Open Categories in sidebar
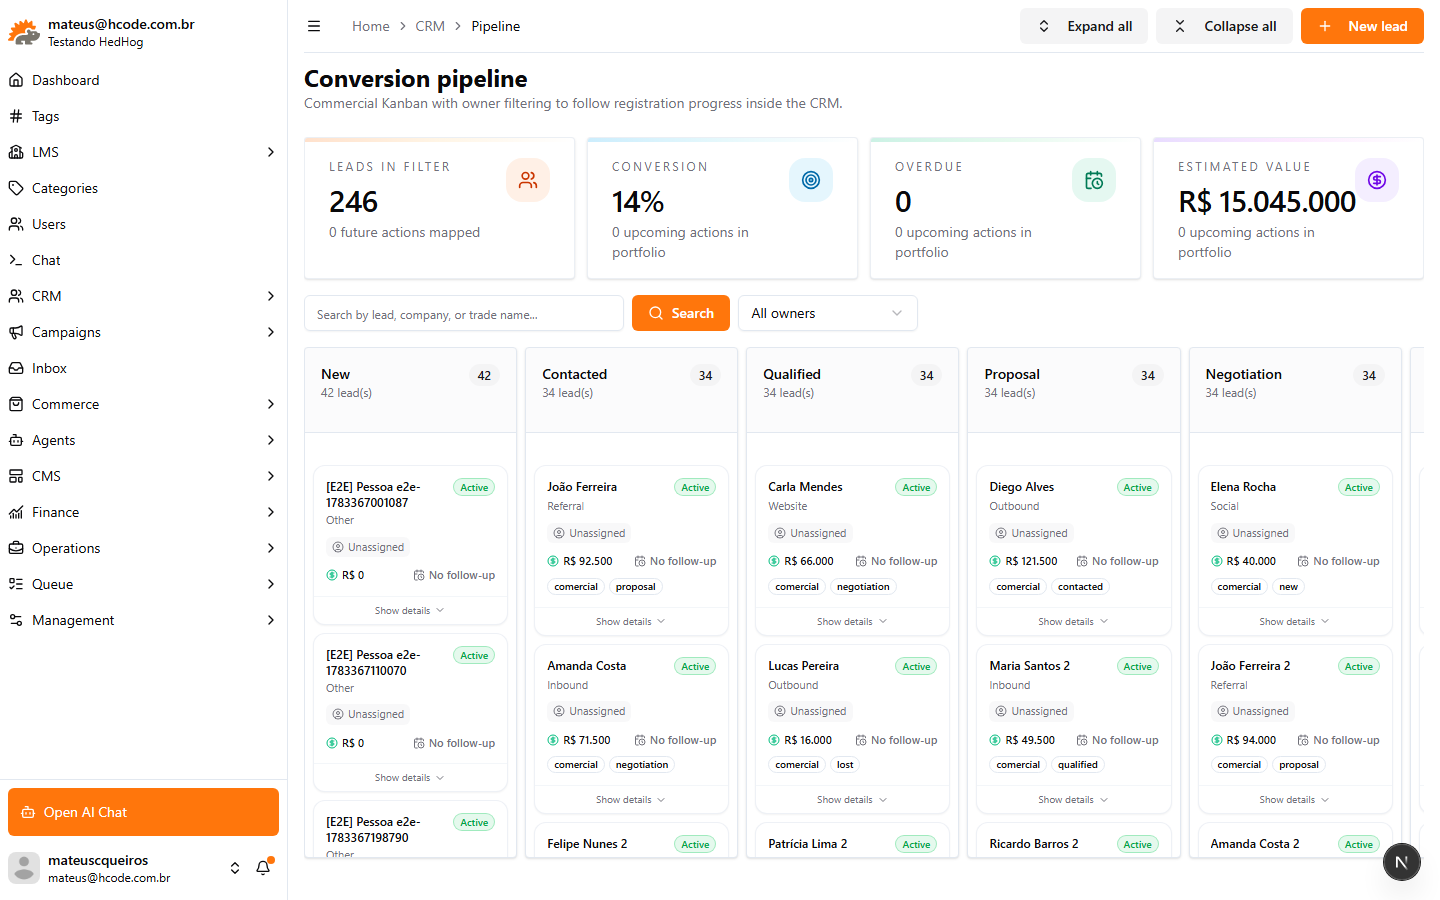This screenshot has width=1440, height=900. click(143, 188)
